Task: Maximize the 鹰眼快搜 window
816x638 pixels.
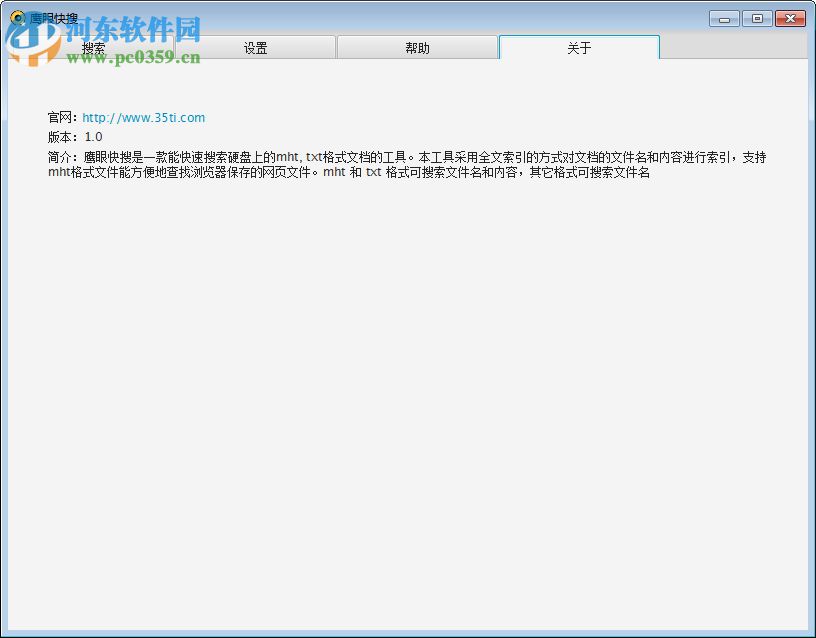Action: click(x=757, y=17)
